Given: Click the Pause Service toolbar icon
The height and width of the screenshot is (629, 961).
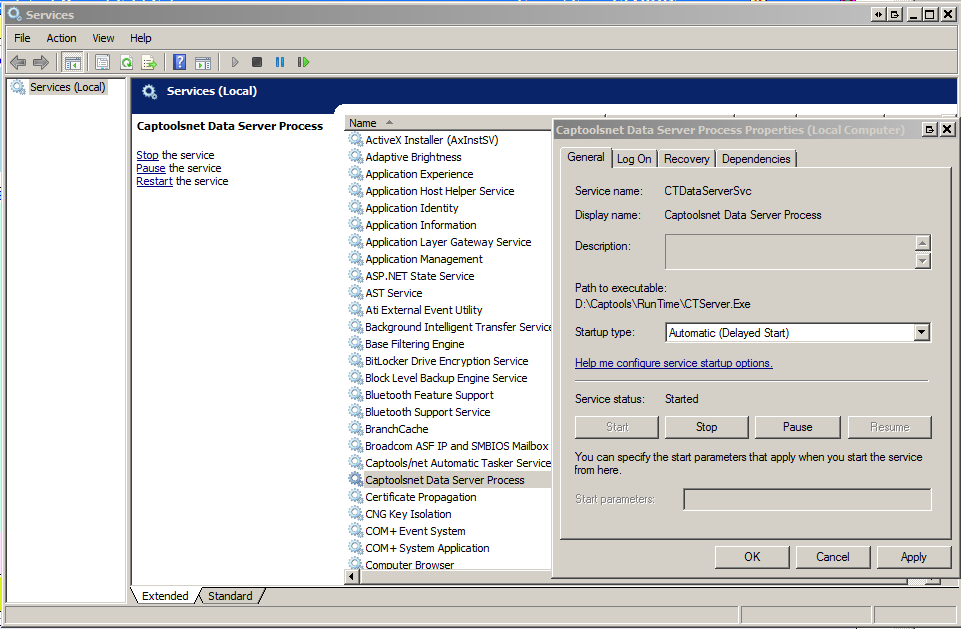Looking at the screenshot, I should [280, 62].
